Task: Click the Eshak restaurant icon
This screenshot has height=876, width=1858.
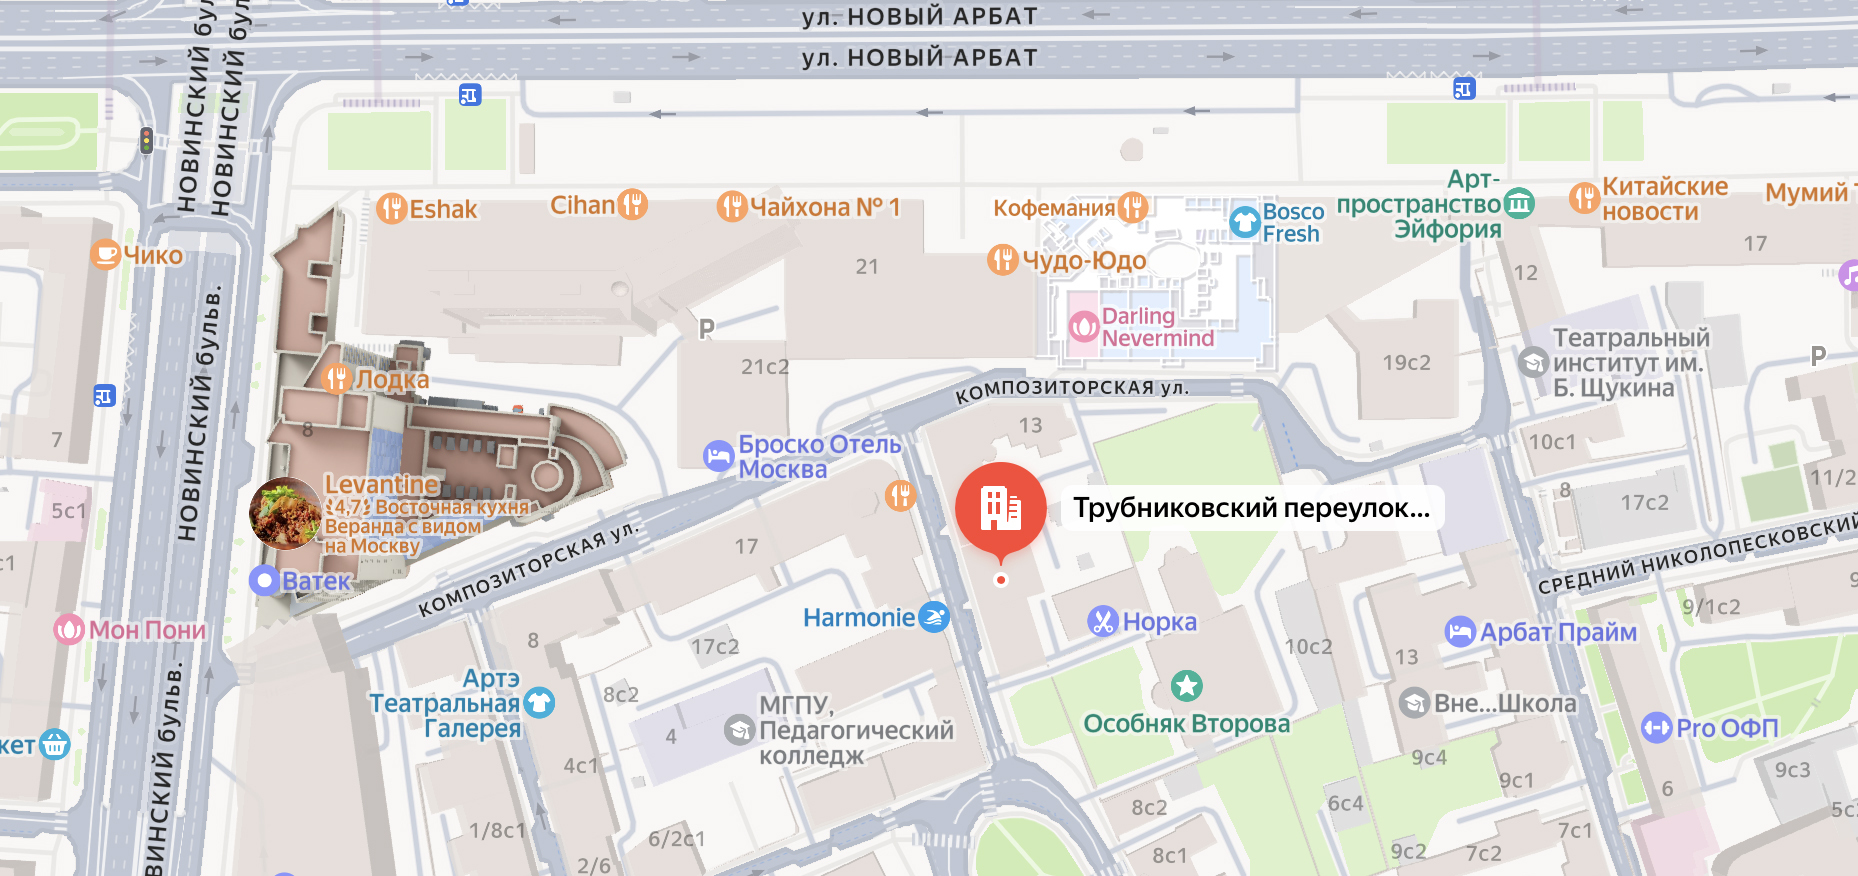Action: coord(391,209)
